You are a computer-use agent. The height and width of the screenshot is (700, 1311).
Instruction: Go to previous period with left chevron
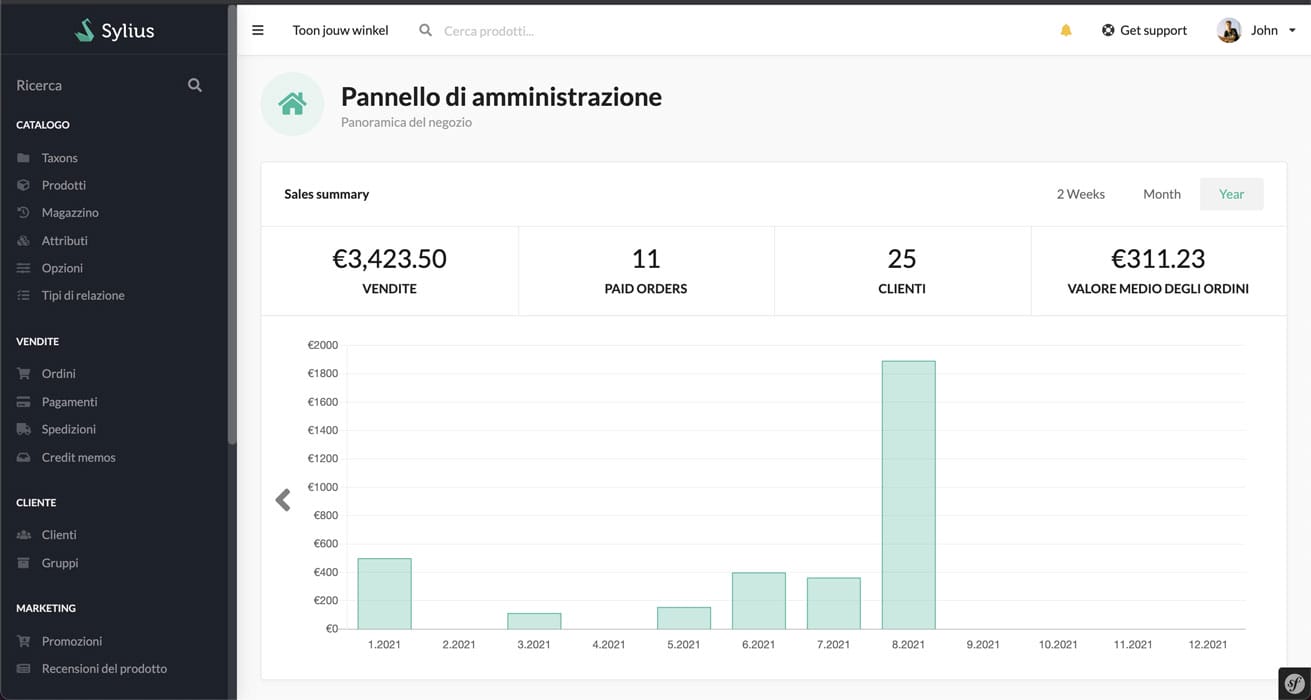click(x=283, y=500)
